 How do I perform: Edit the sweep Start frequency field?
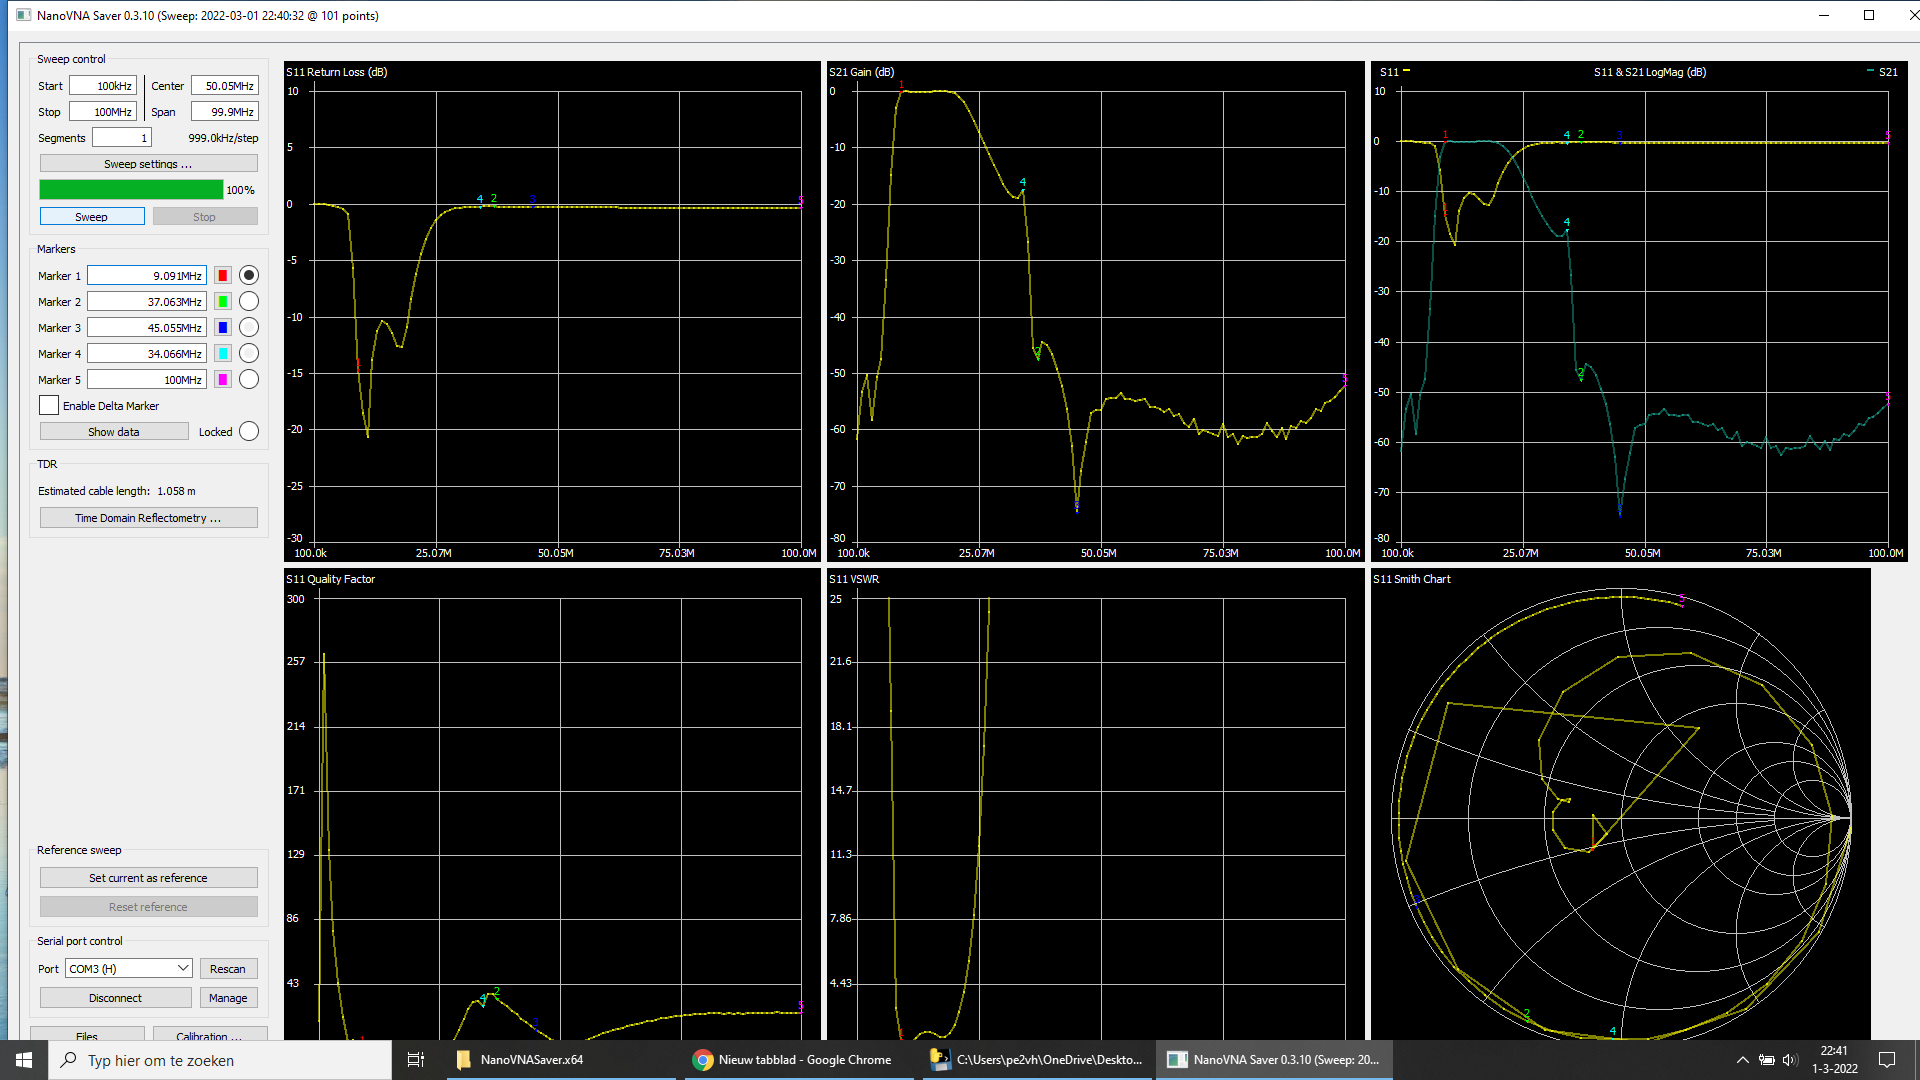(x=103, y=85)
